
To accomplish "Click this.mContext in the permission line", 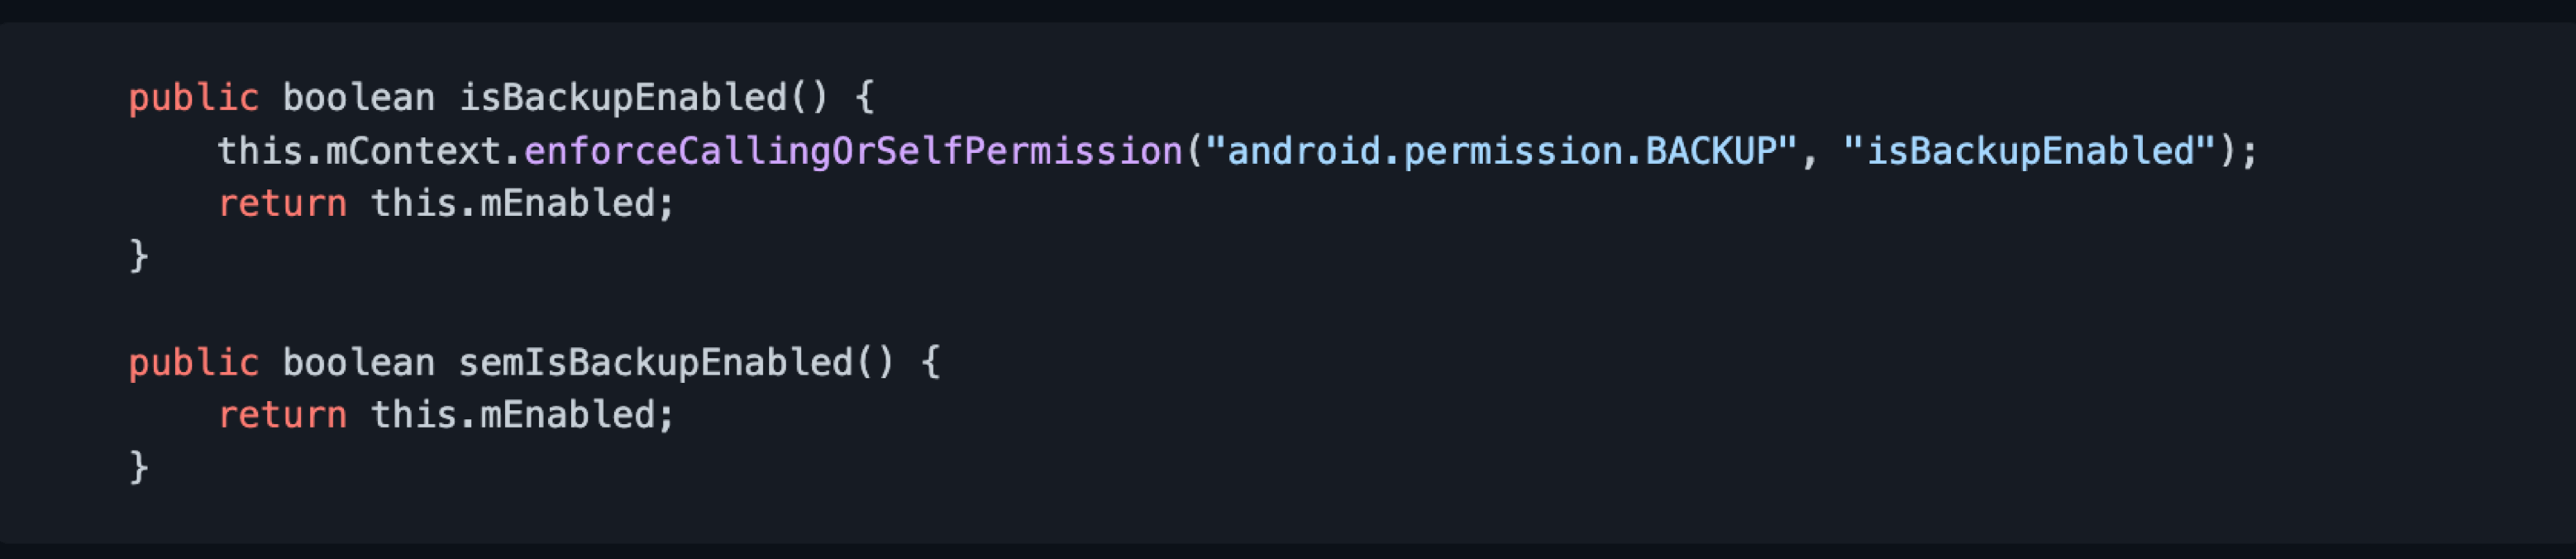I will point(360,151).
